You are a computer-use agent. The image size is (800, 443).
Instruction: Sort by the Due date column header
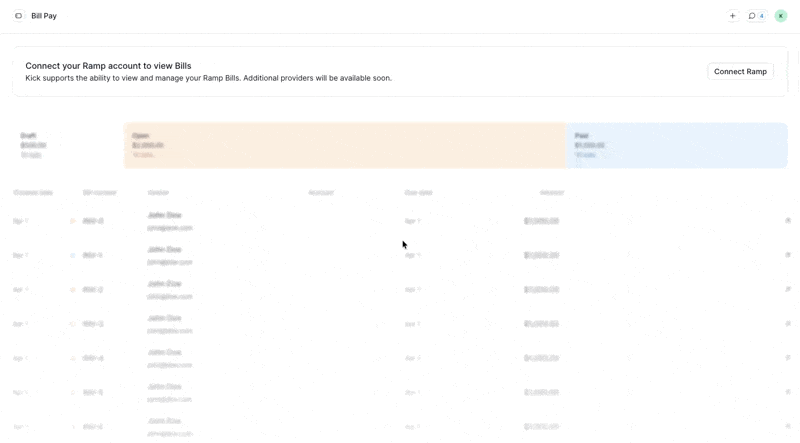[418, 192]
